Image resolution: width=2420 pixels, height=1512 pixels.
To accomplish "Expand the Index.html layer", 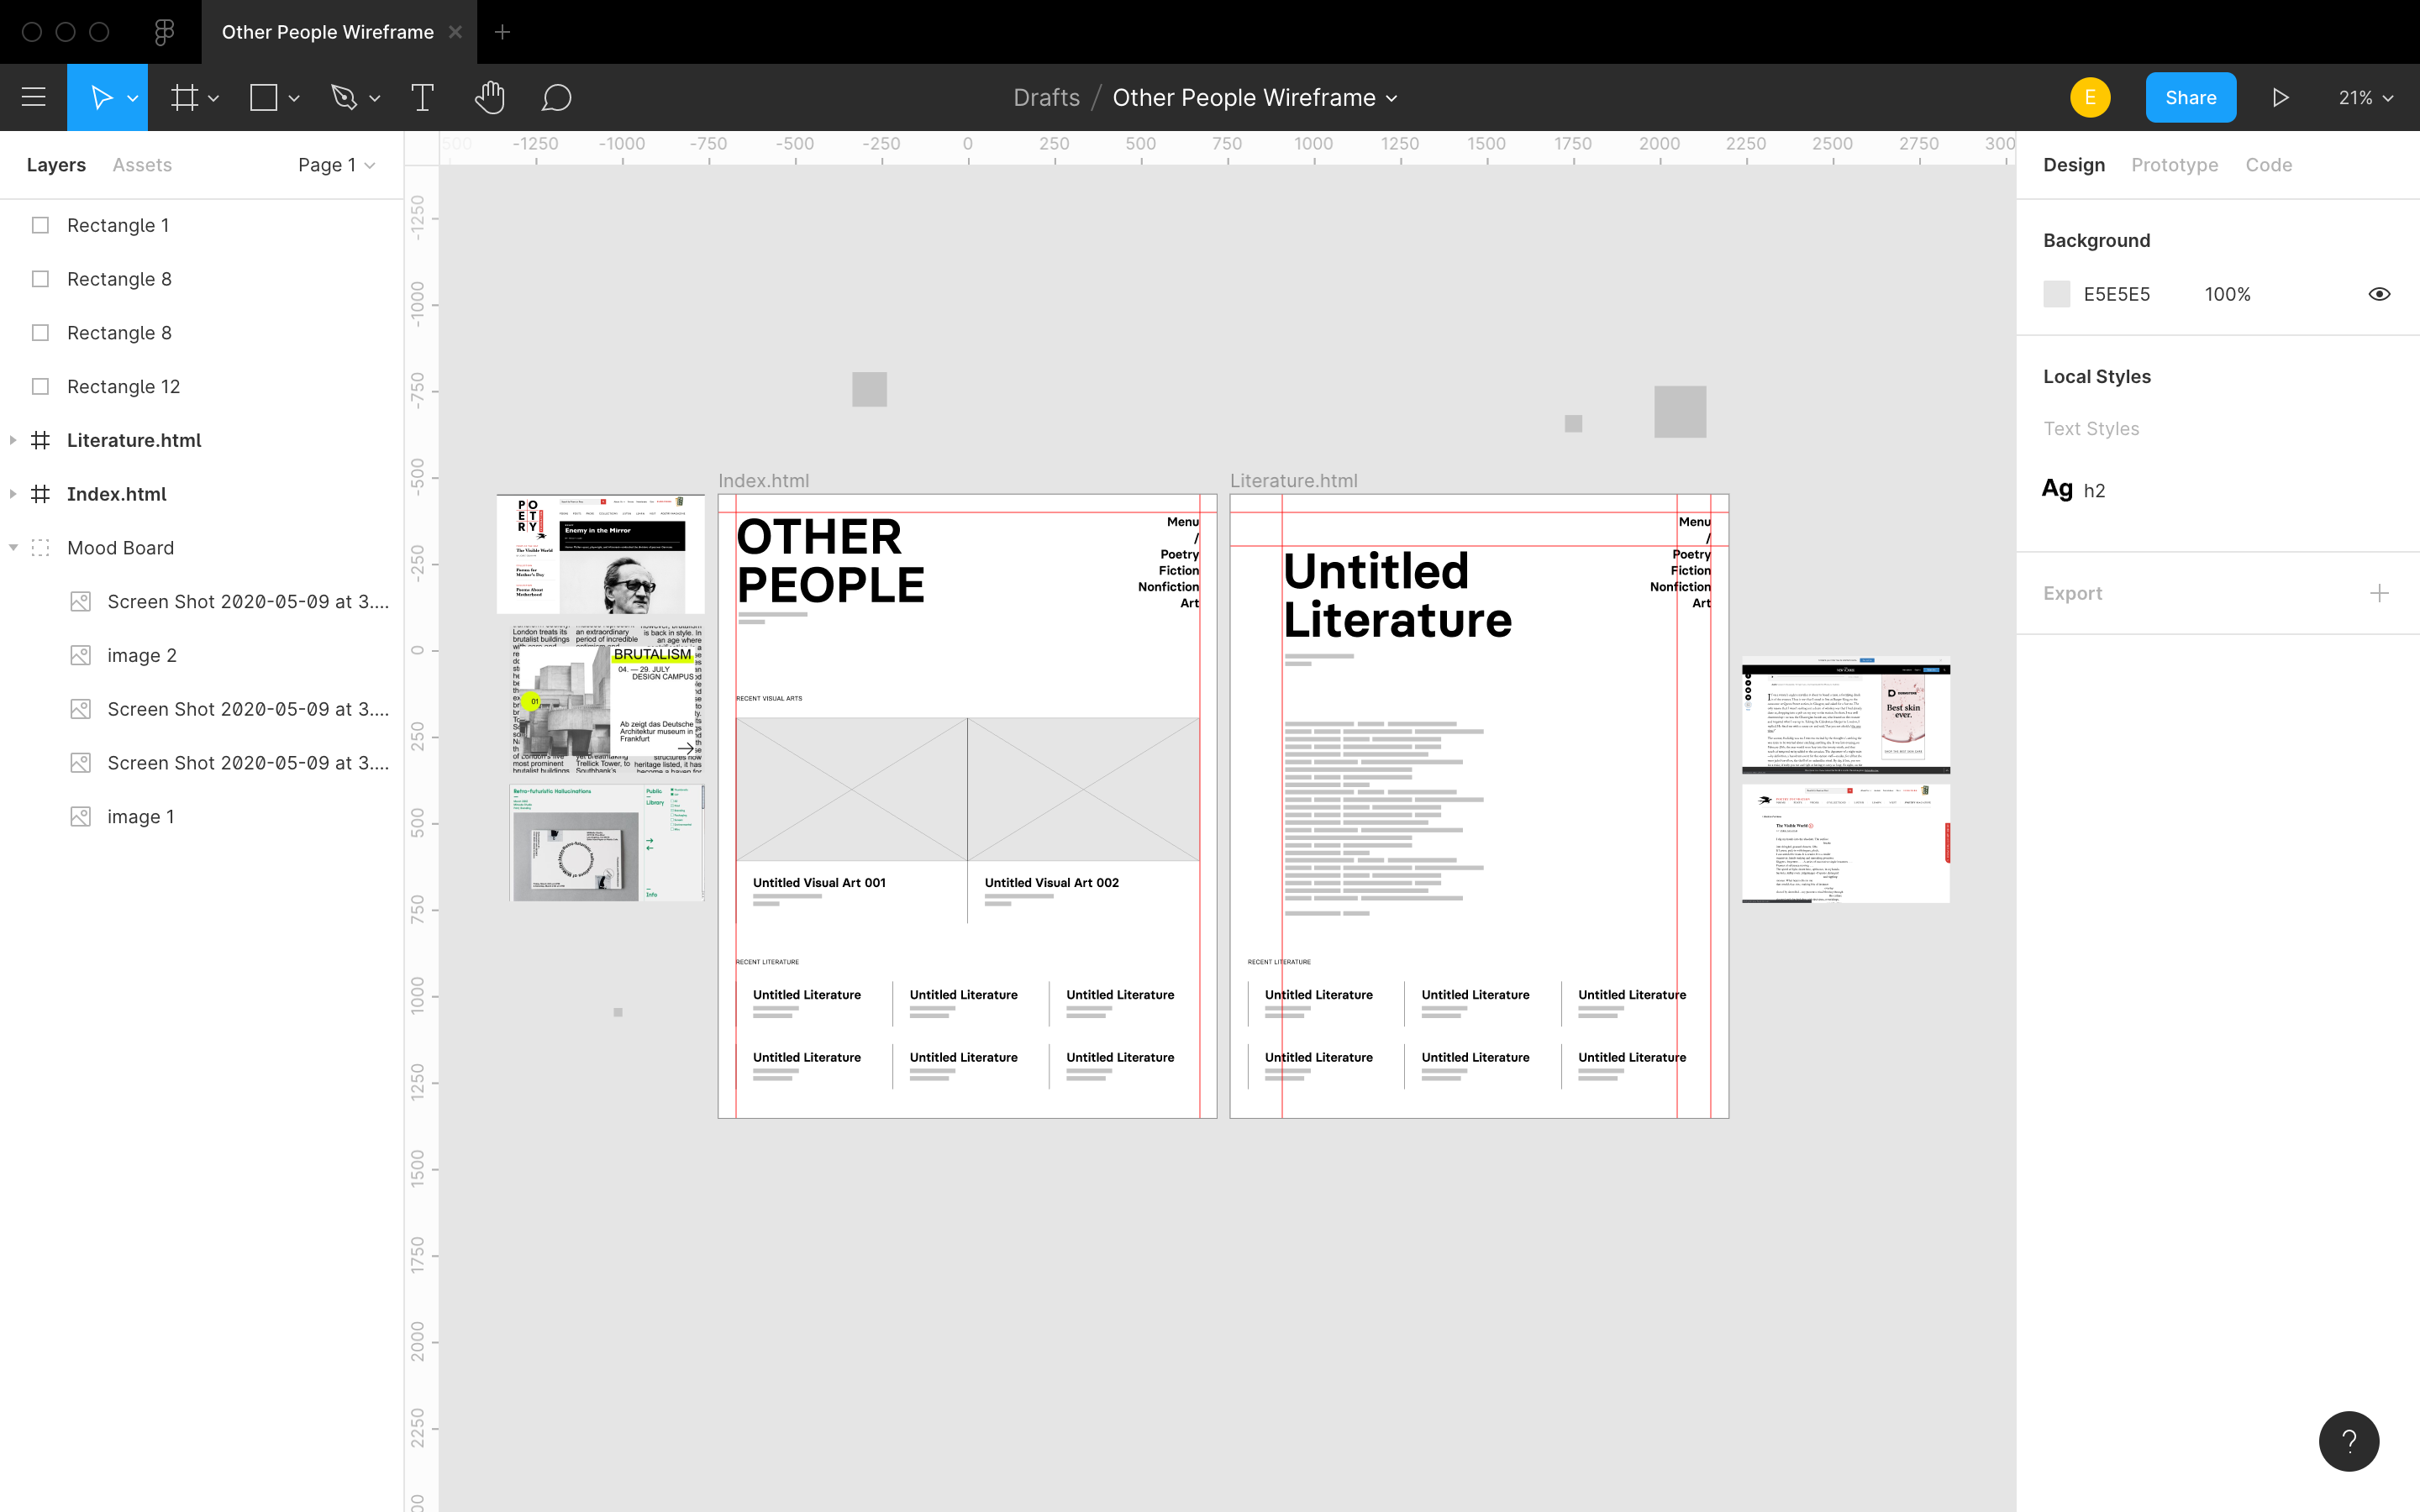I will [13, 494].
